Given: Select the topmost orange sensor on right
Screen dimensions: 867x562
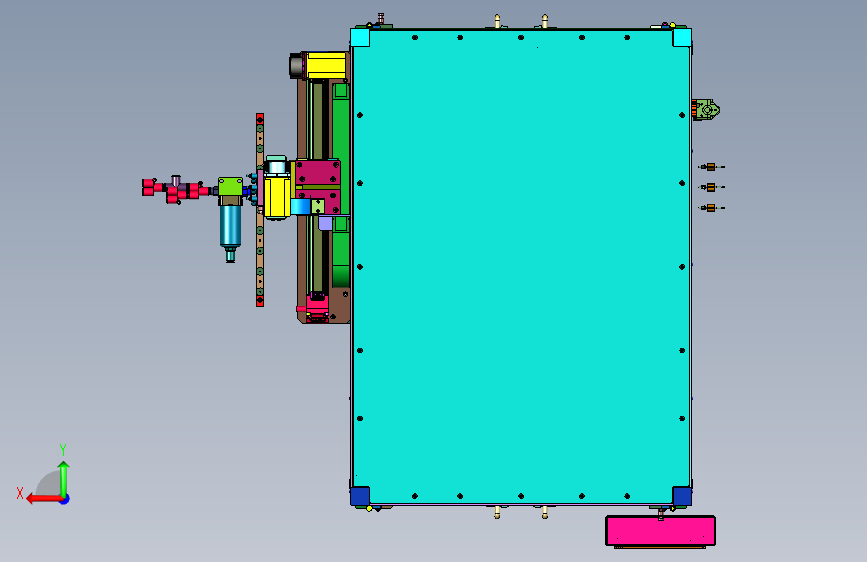Looking at the screenshot, I should pos(711,166).
